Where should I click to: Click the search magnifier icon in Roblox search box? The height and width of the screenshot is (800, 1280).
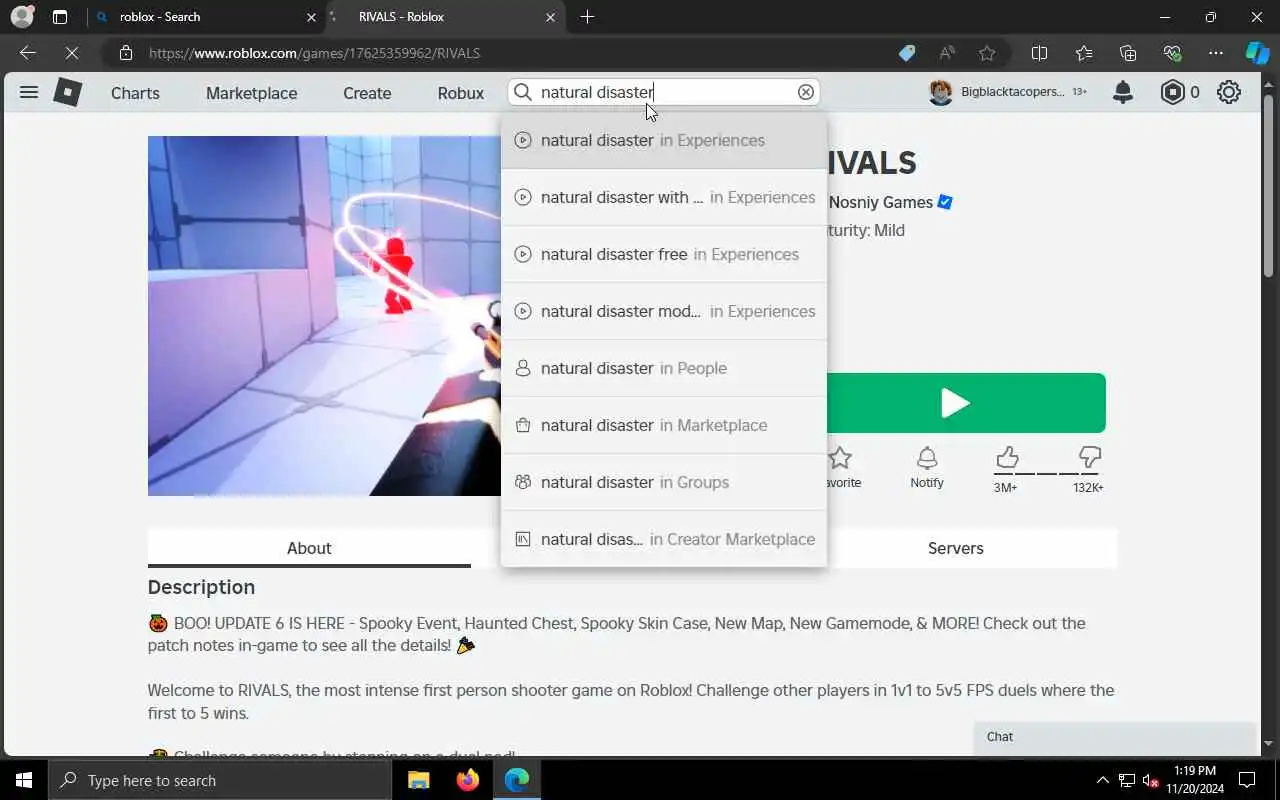pyautogui.click(x=522, y=92)
